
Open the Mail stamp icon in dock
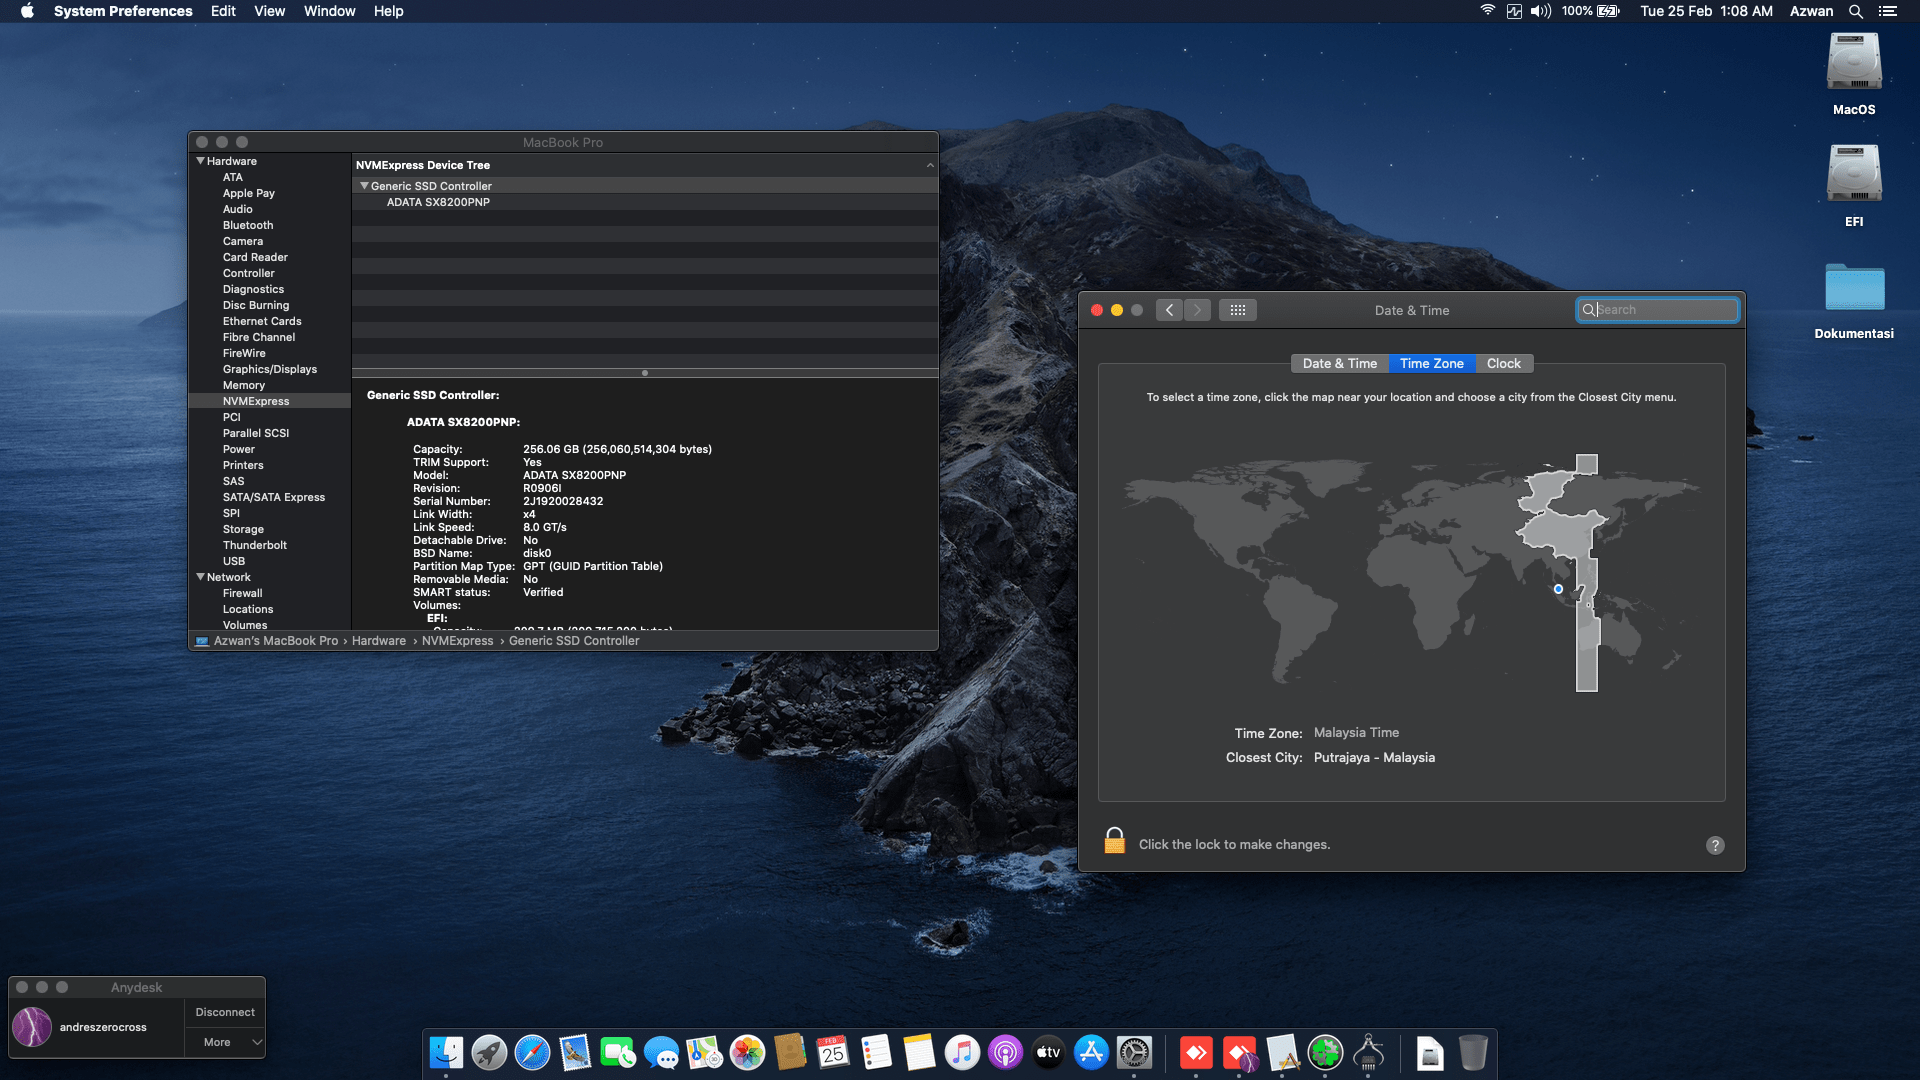pos(575,1052)
